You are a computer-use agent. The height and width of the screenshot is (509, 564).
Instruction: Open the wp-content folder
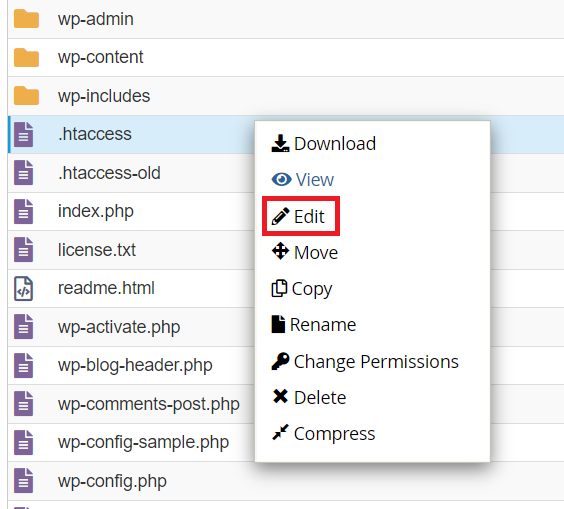click(x=100, y=57)
